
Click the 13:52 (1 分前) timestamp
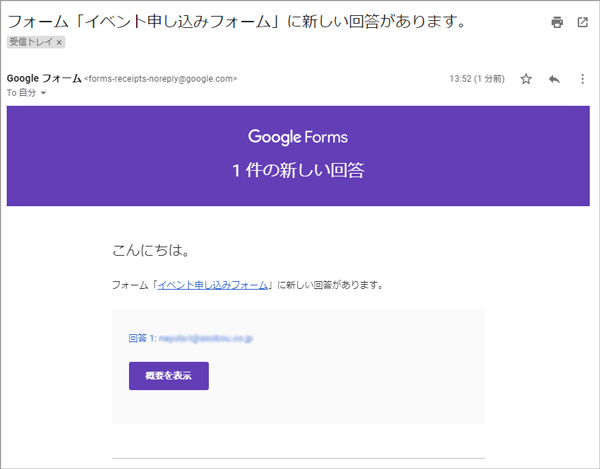click(x=477, y=79)
